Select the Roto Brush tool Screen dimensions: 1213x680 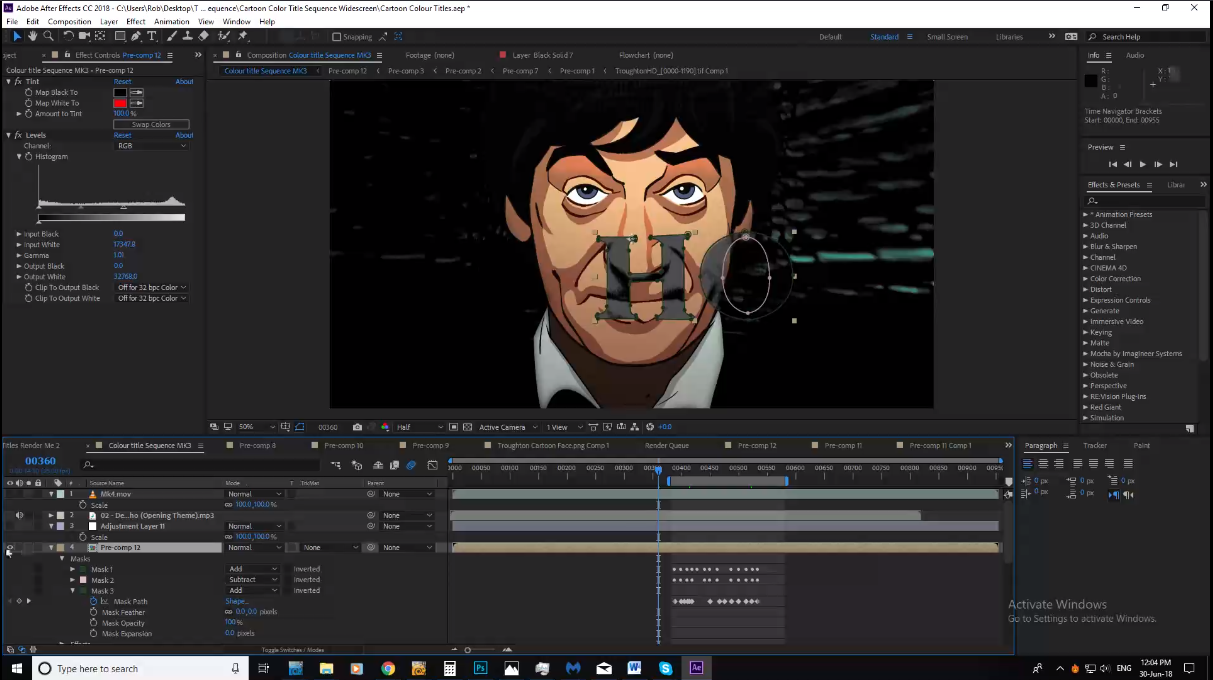pos(225,36)
